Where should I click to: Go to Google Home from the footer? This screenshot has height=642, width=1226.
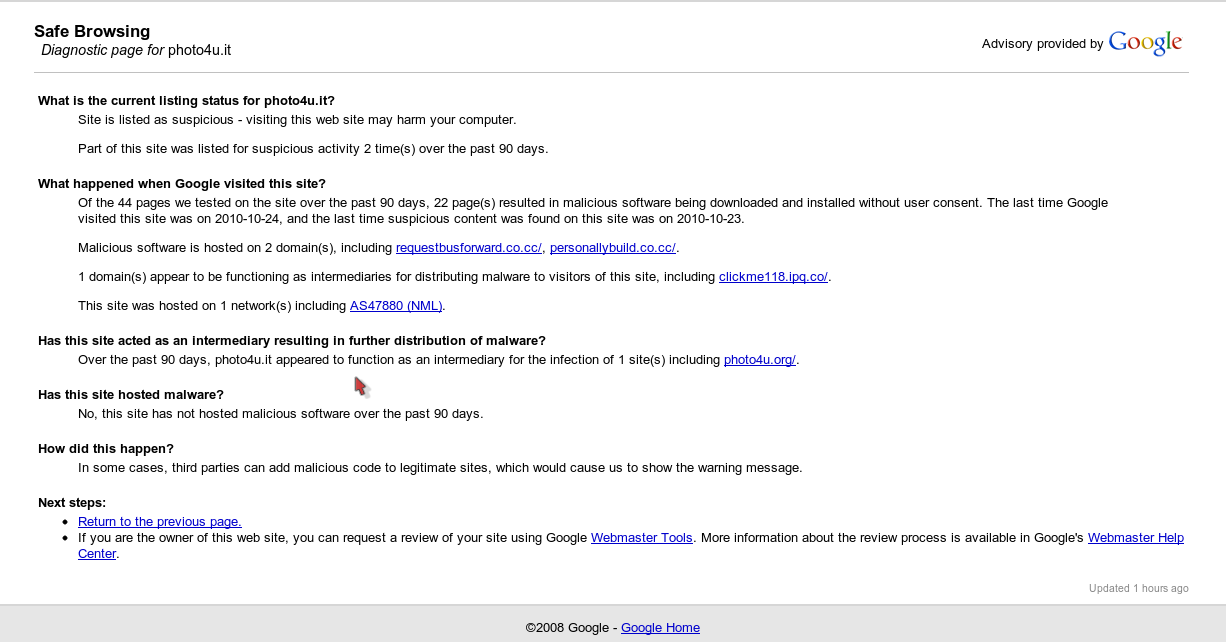(660, 627)
